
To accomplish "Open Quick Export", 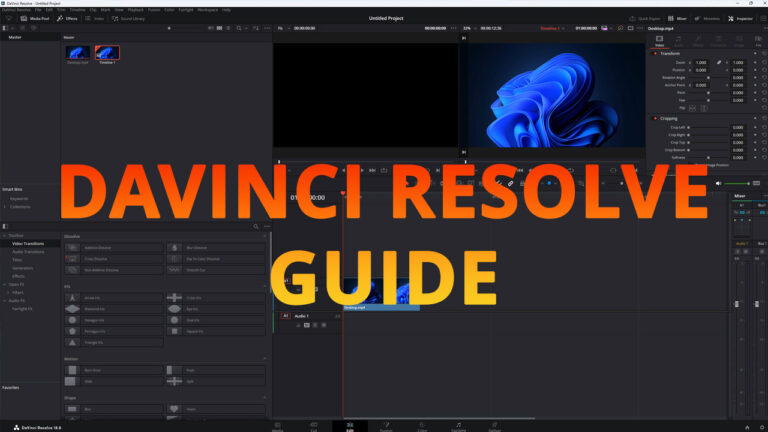I will point(645,19).
